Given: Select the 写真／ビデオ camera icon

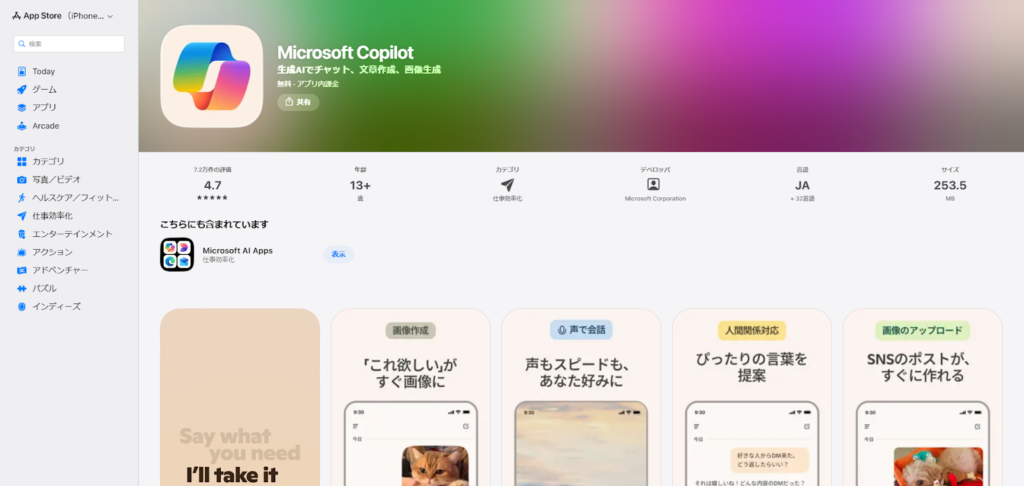Looking at the screenshot, I should point(22,180).
